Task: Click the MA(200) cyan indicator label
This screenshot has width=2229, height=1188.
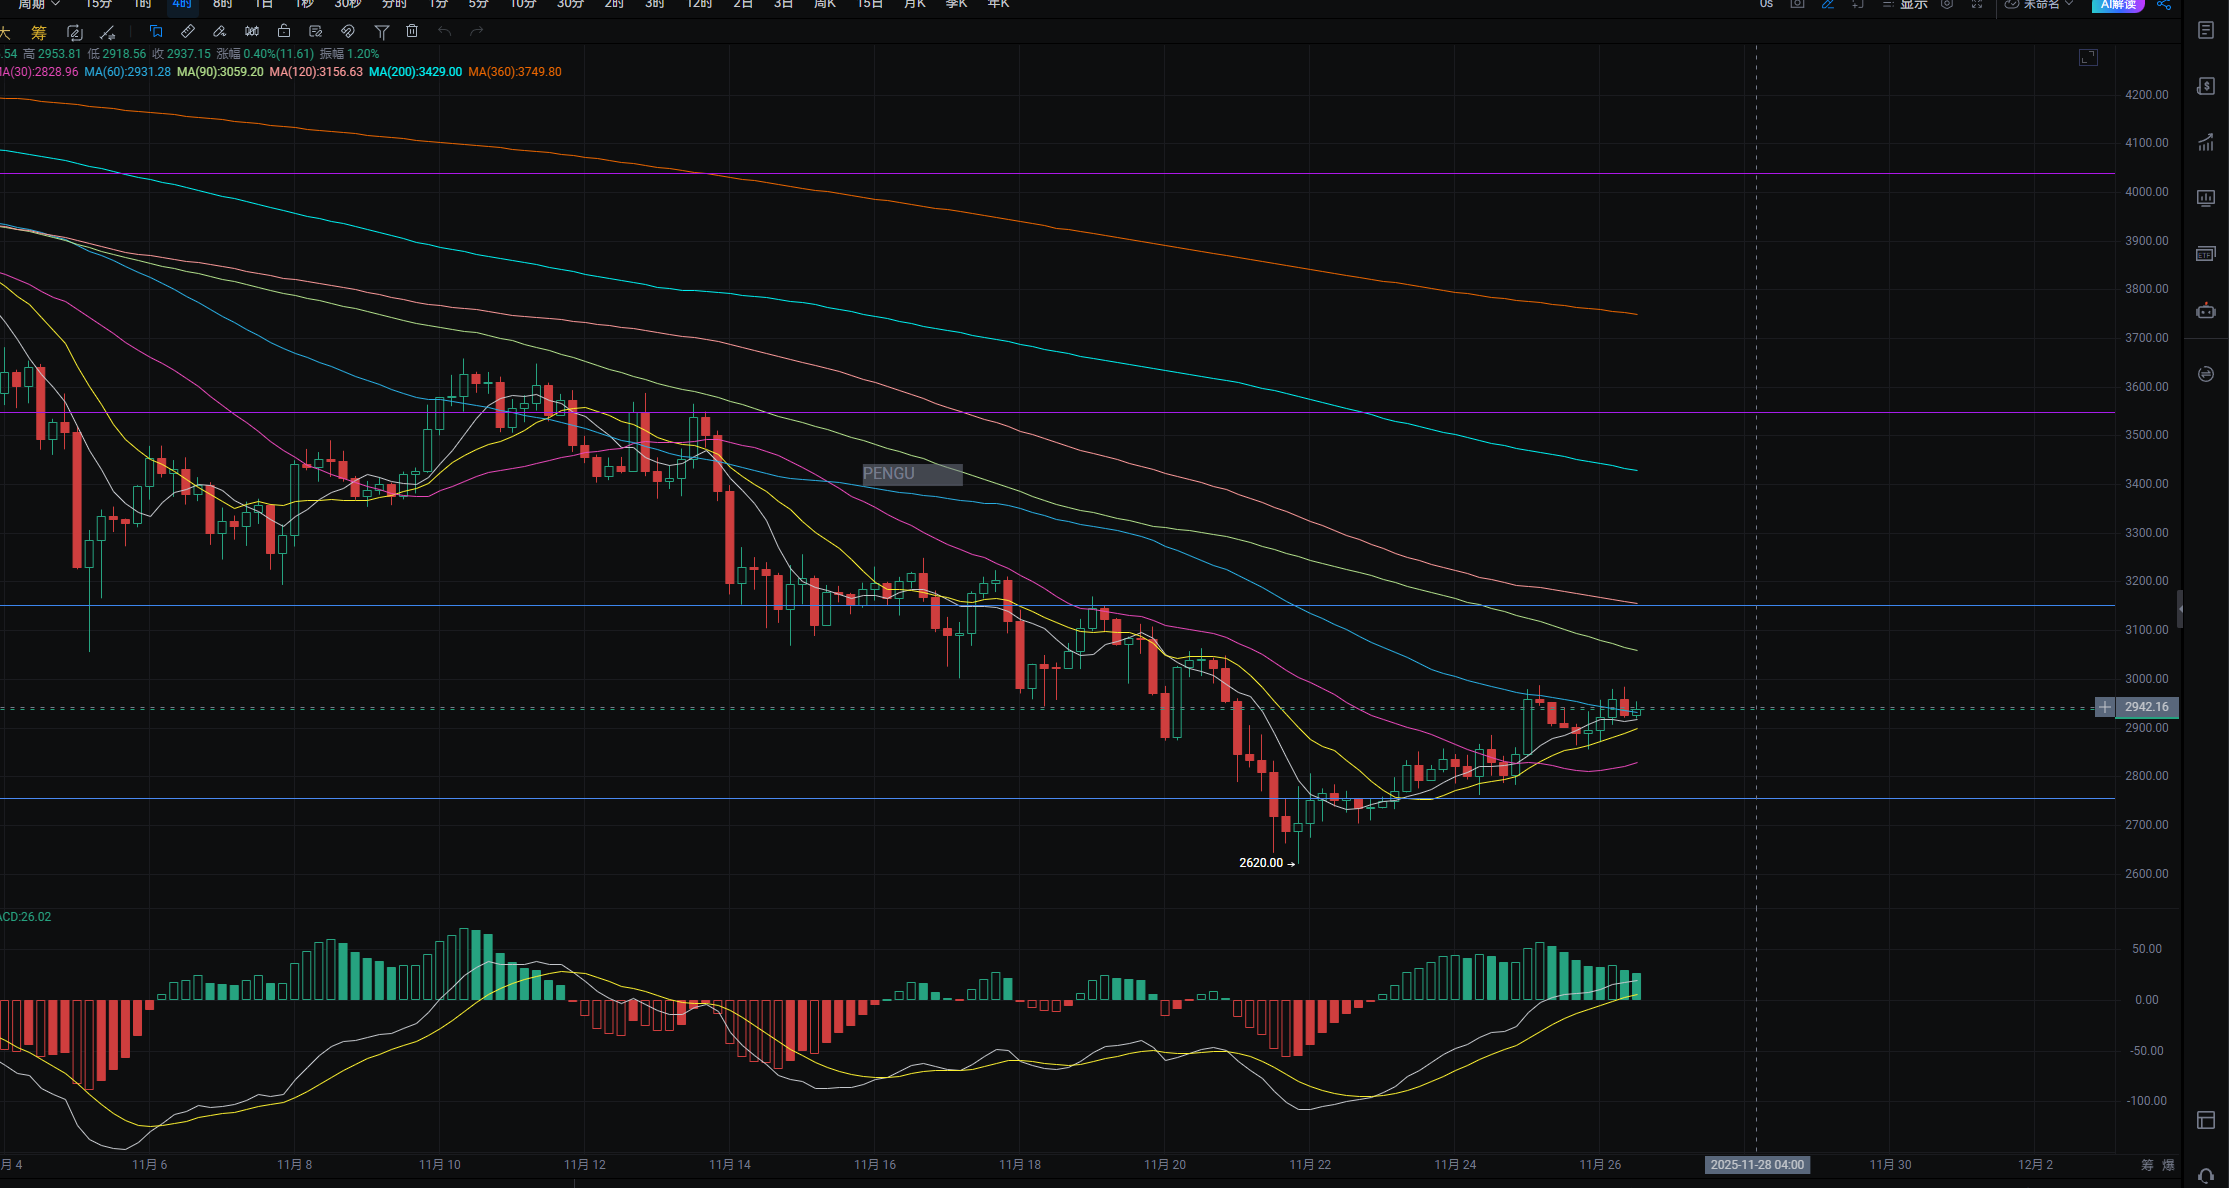Action: tap(415, 72)
